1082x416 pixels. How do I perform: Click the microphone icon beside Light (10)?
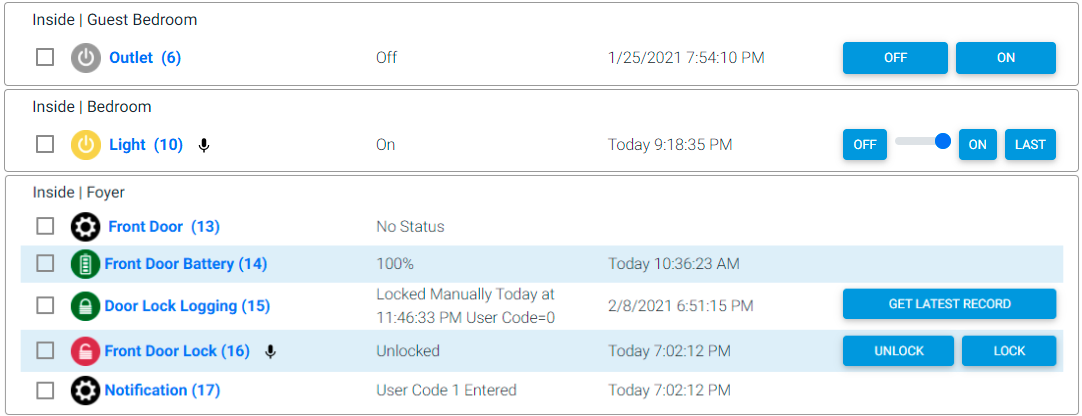(203, 146)
